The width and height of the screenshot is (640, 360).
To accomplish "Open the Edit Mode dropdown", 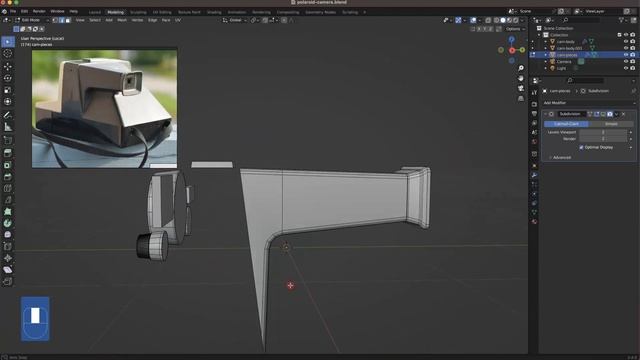I will 32,20.
